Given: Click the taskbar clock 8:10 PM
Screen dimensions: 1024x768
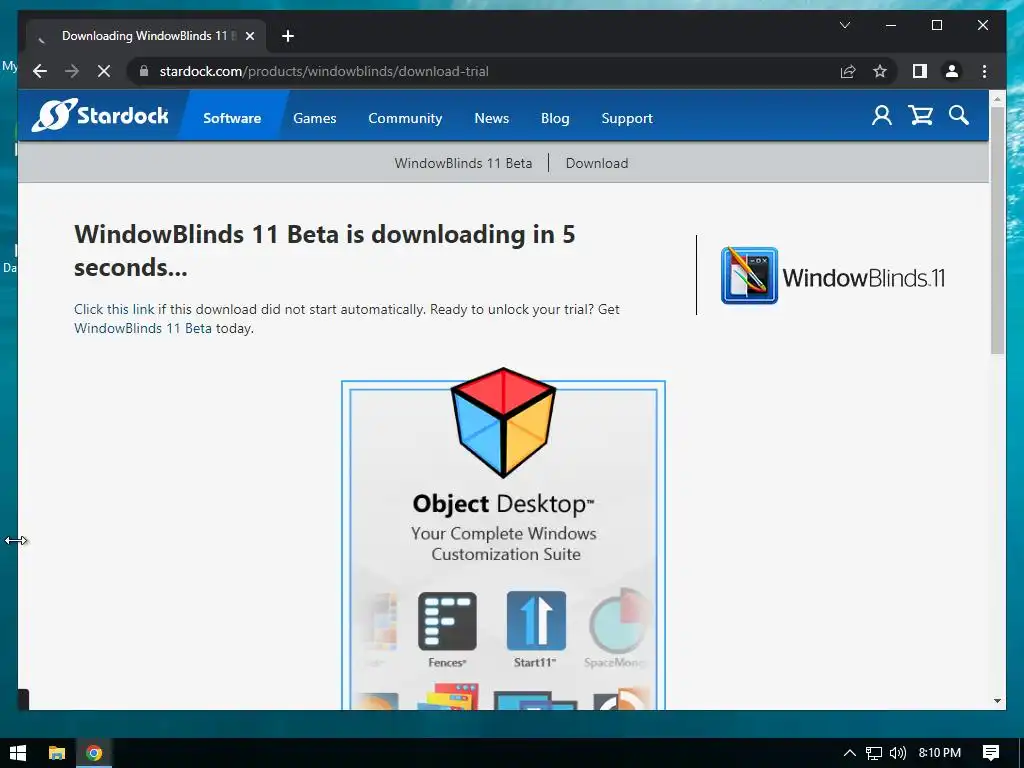Looking at the screenshot, I should tap(940, 753).
